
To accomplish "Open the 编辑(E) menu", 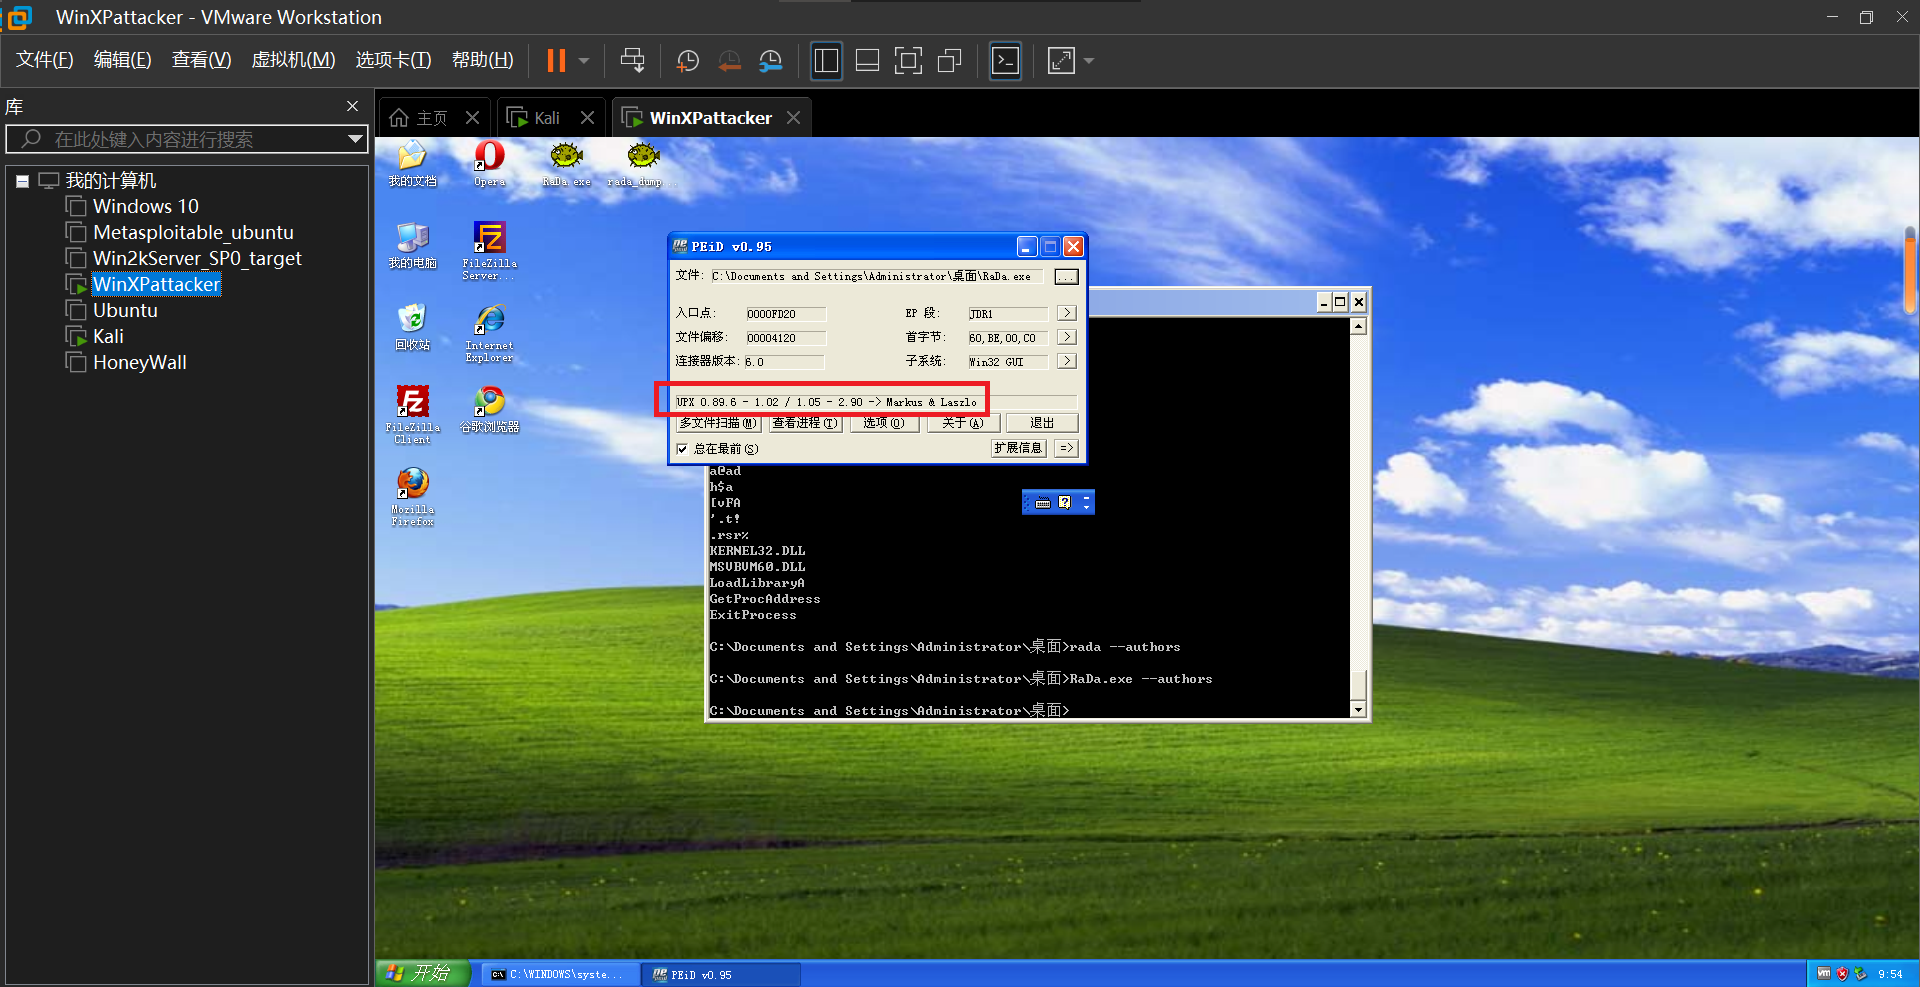I will [123, 60].
